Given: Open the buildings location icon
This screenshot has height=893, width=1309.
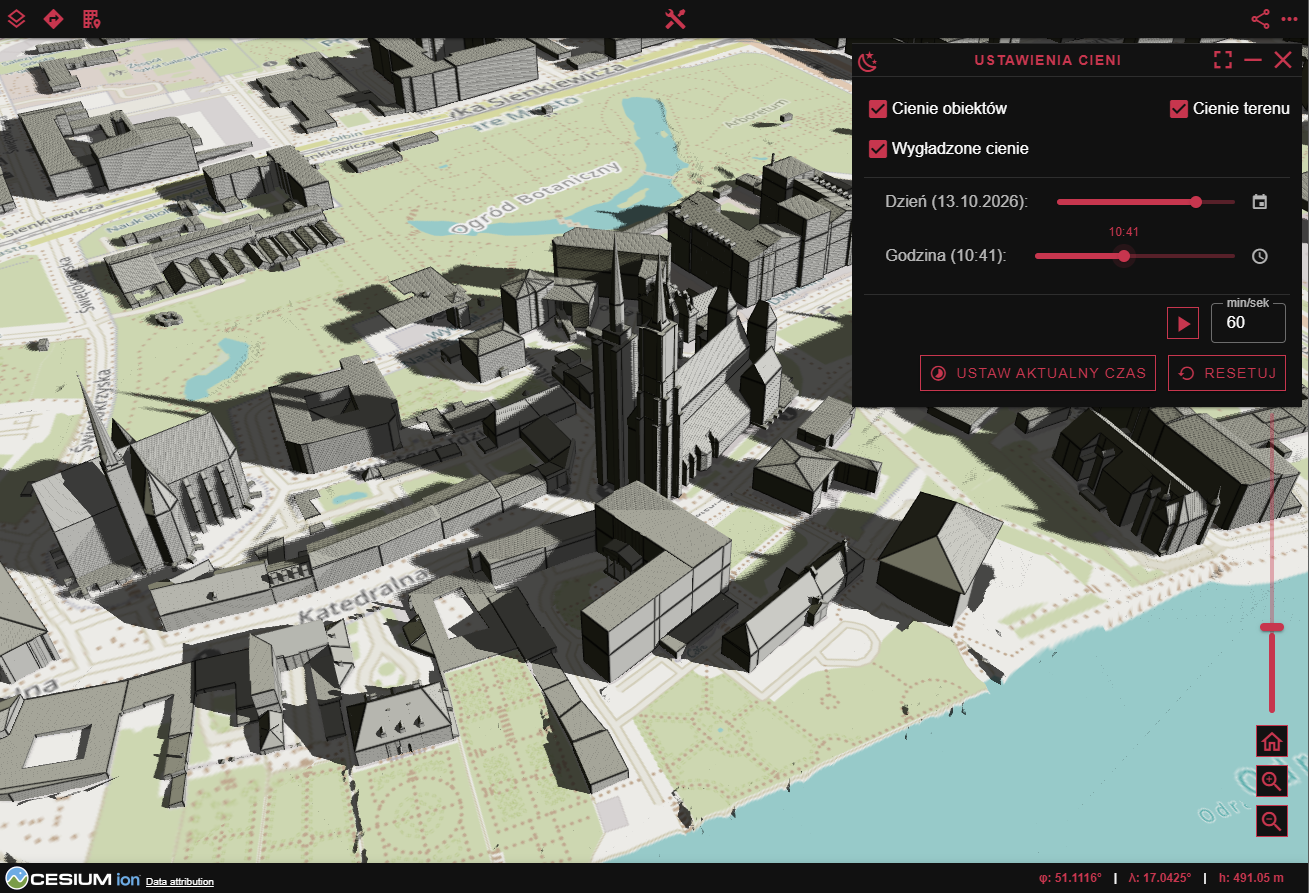Looking at the screenshot, I should pyautogui.click(x=91, y=18).
